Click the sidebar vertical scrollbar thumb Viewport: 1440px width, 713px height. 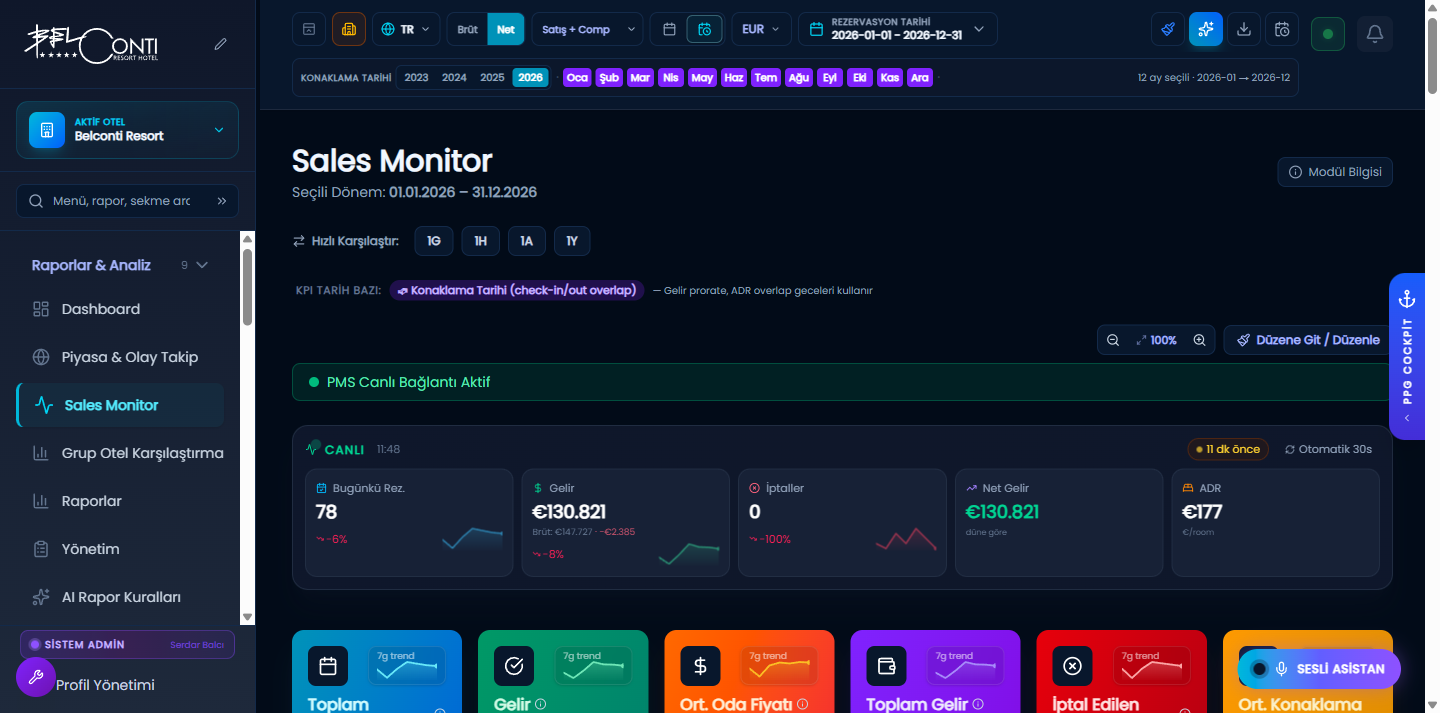coord(248,286)
